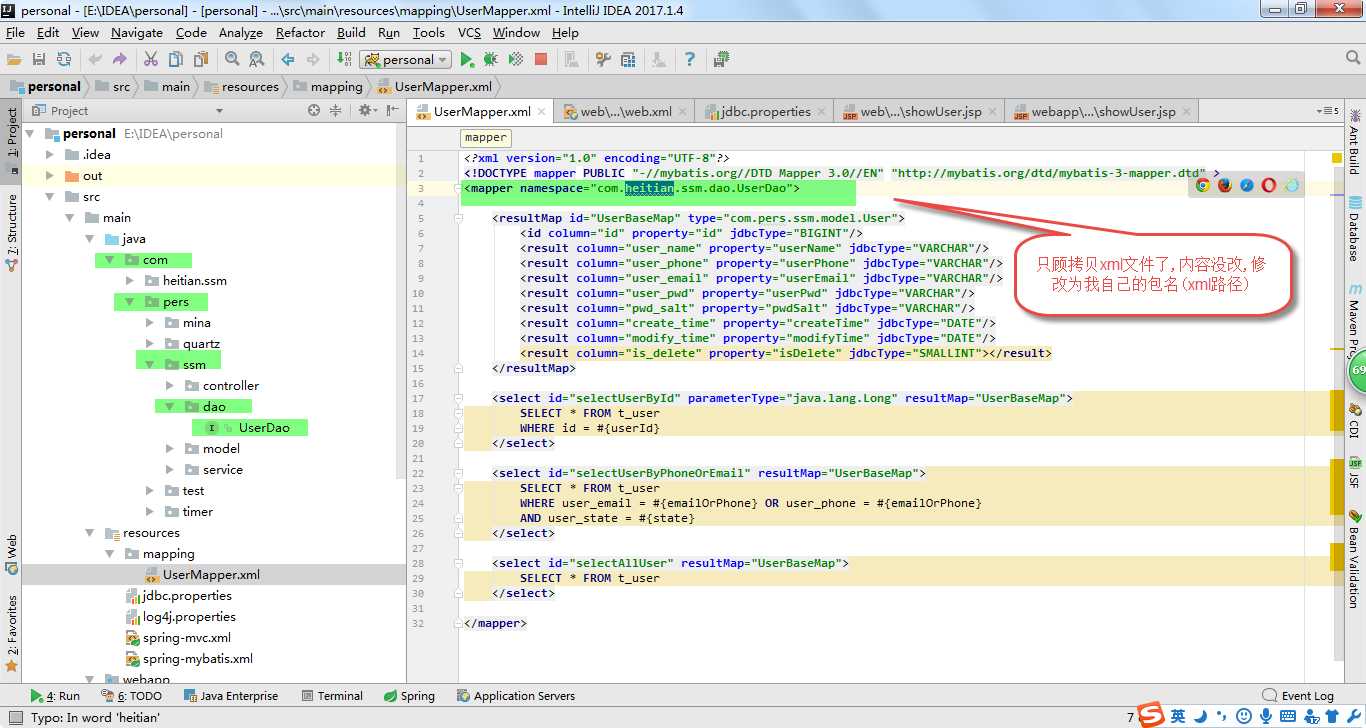Fold the resultMap block in editor gutter
This screenshot has width=1366, height=728.
[458, 218]
